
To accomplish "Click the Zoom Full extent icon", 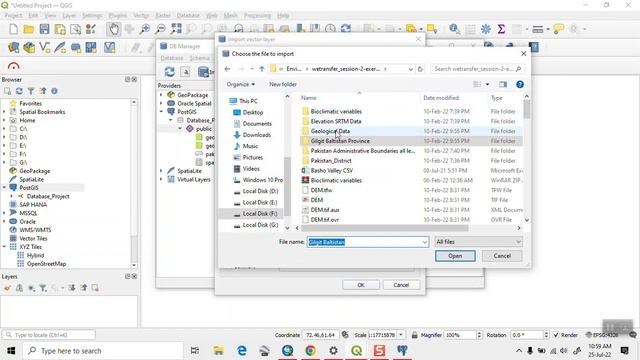I will point(176,29).
